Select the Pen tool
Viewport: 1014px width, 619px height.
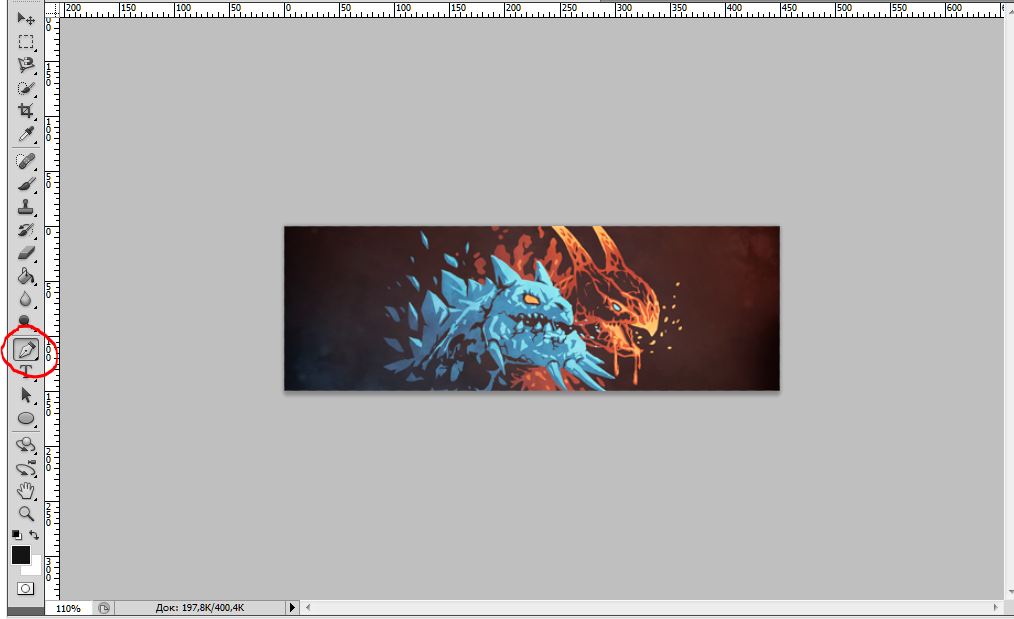26,350
